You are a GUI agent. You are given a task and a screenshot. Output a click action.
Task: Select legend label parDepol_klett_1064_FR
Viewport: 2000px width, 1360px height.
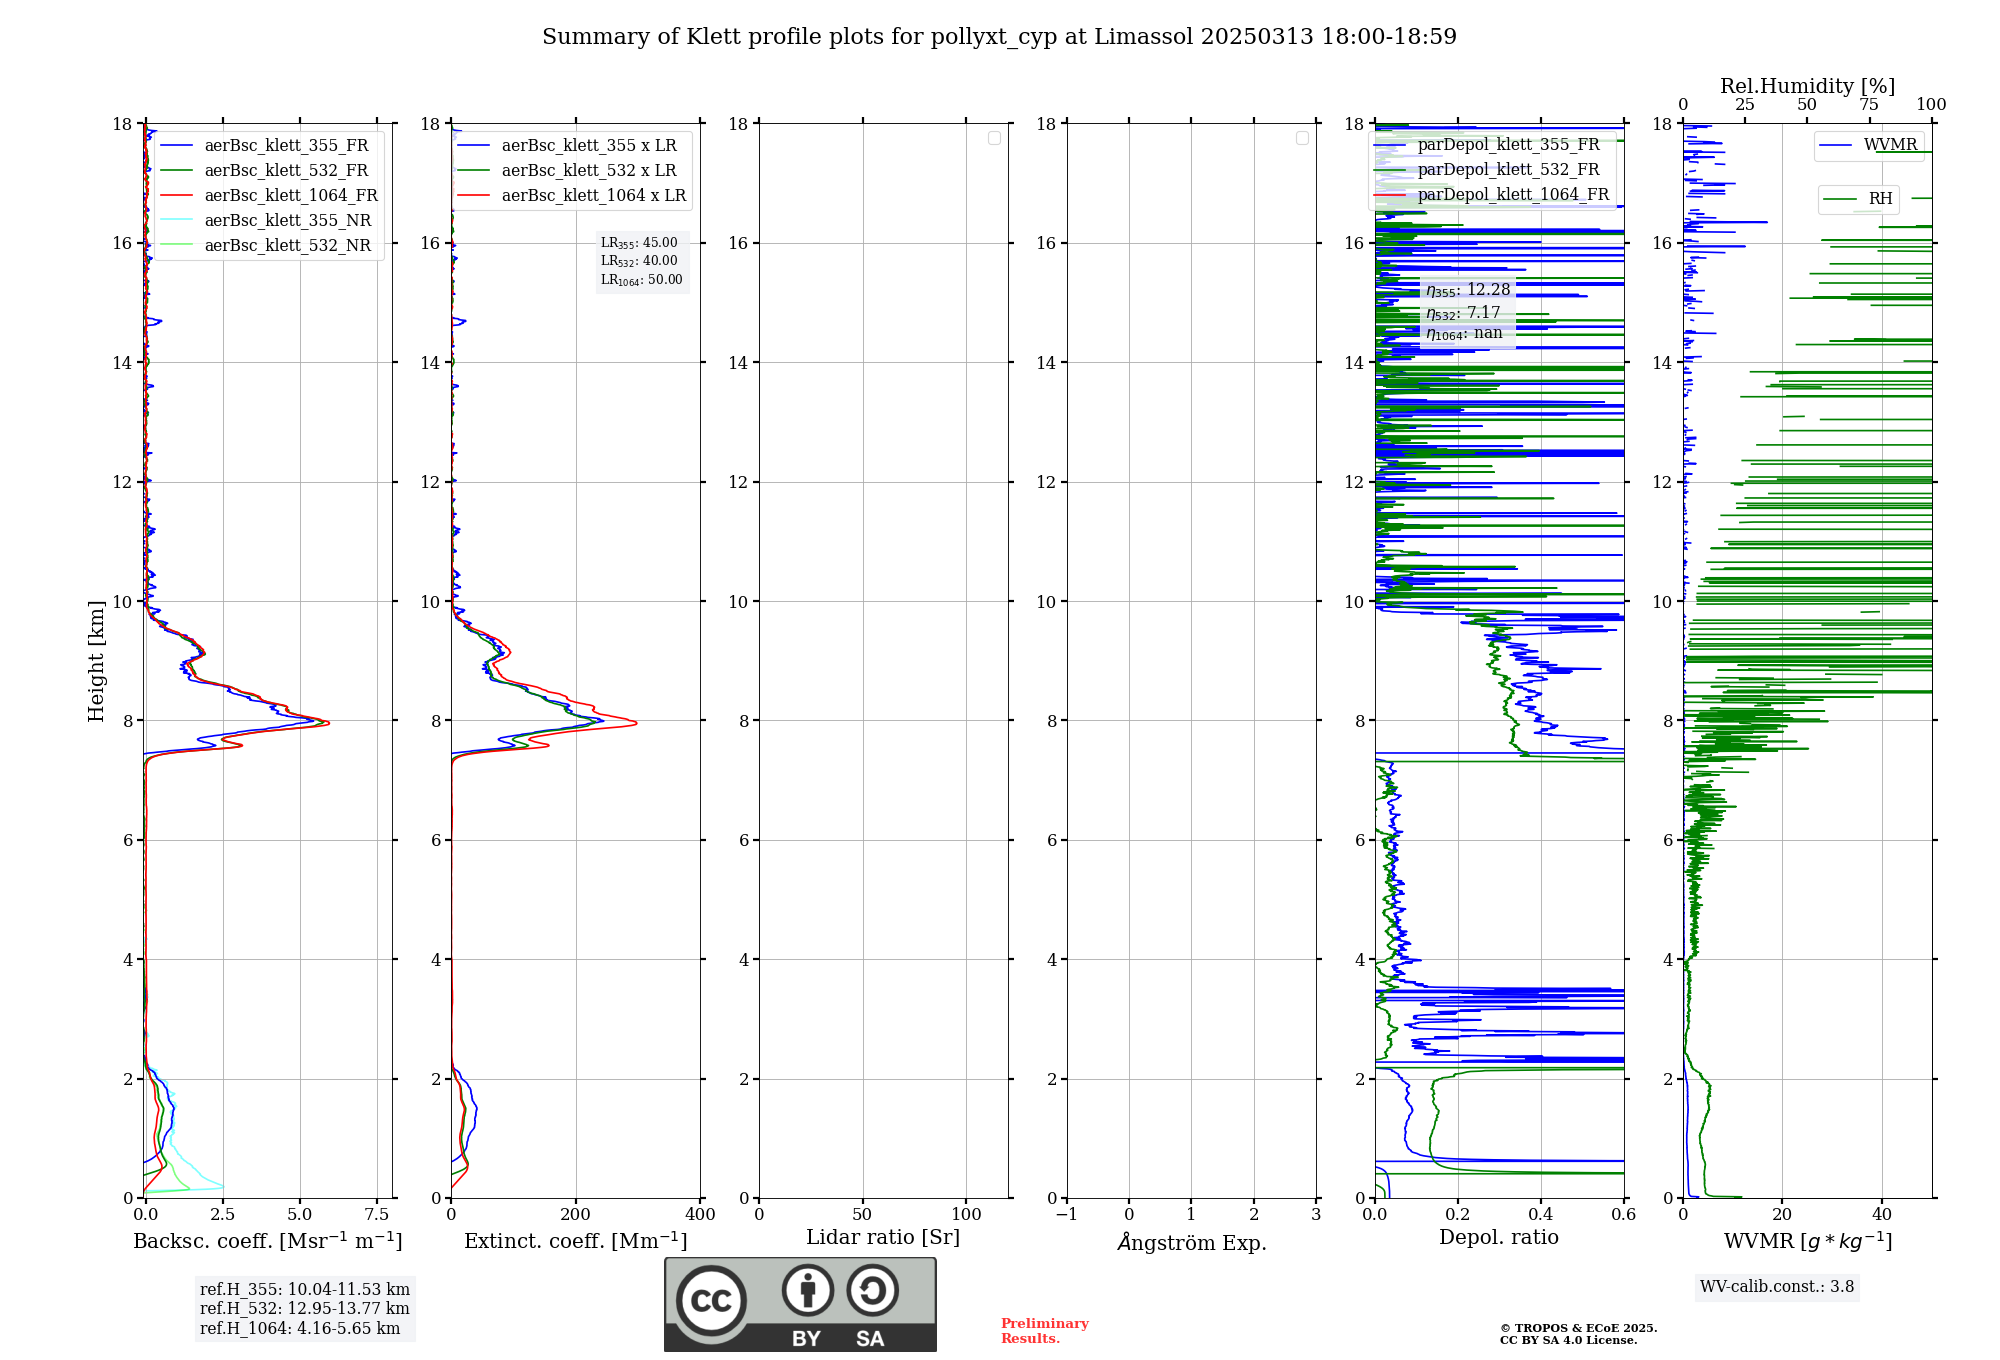pos(1513,195)
